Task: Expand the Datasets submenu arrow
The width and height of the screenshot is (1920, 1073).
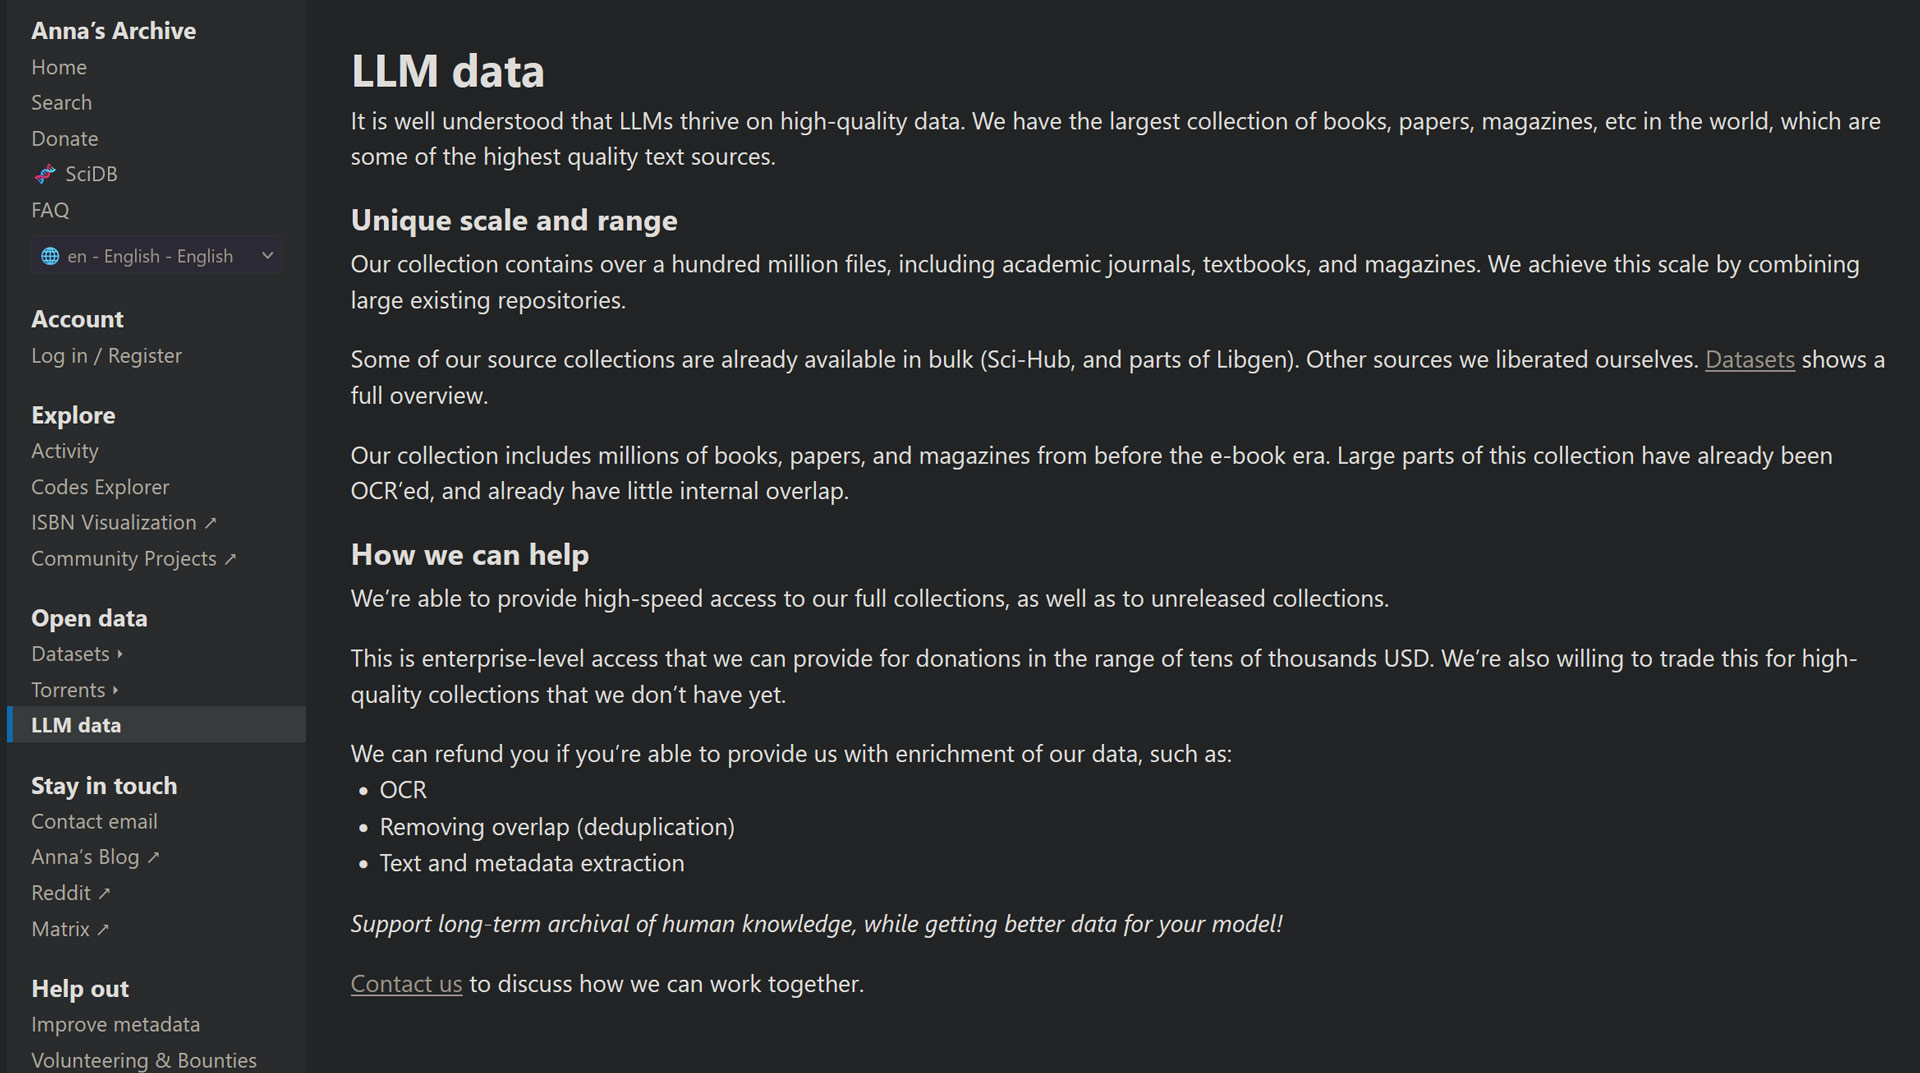Action: (x=120, y=654)
